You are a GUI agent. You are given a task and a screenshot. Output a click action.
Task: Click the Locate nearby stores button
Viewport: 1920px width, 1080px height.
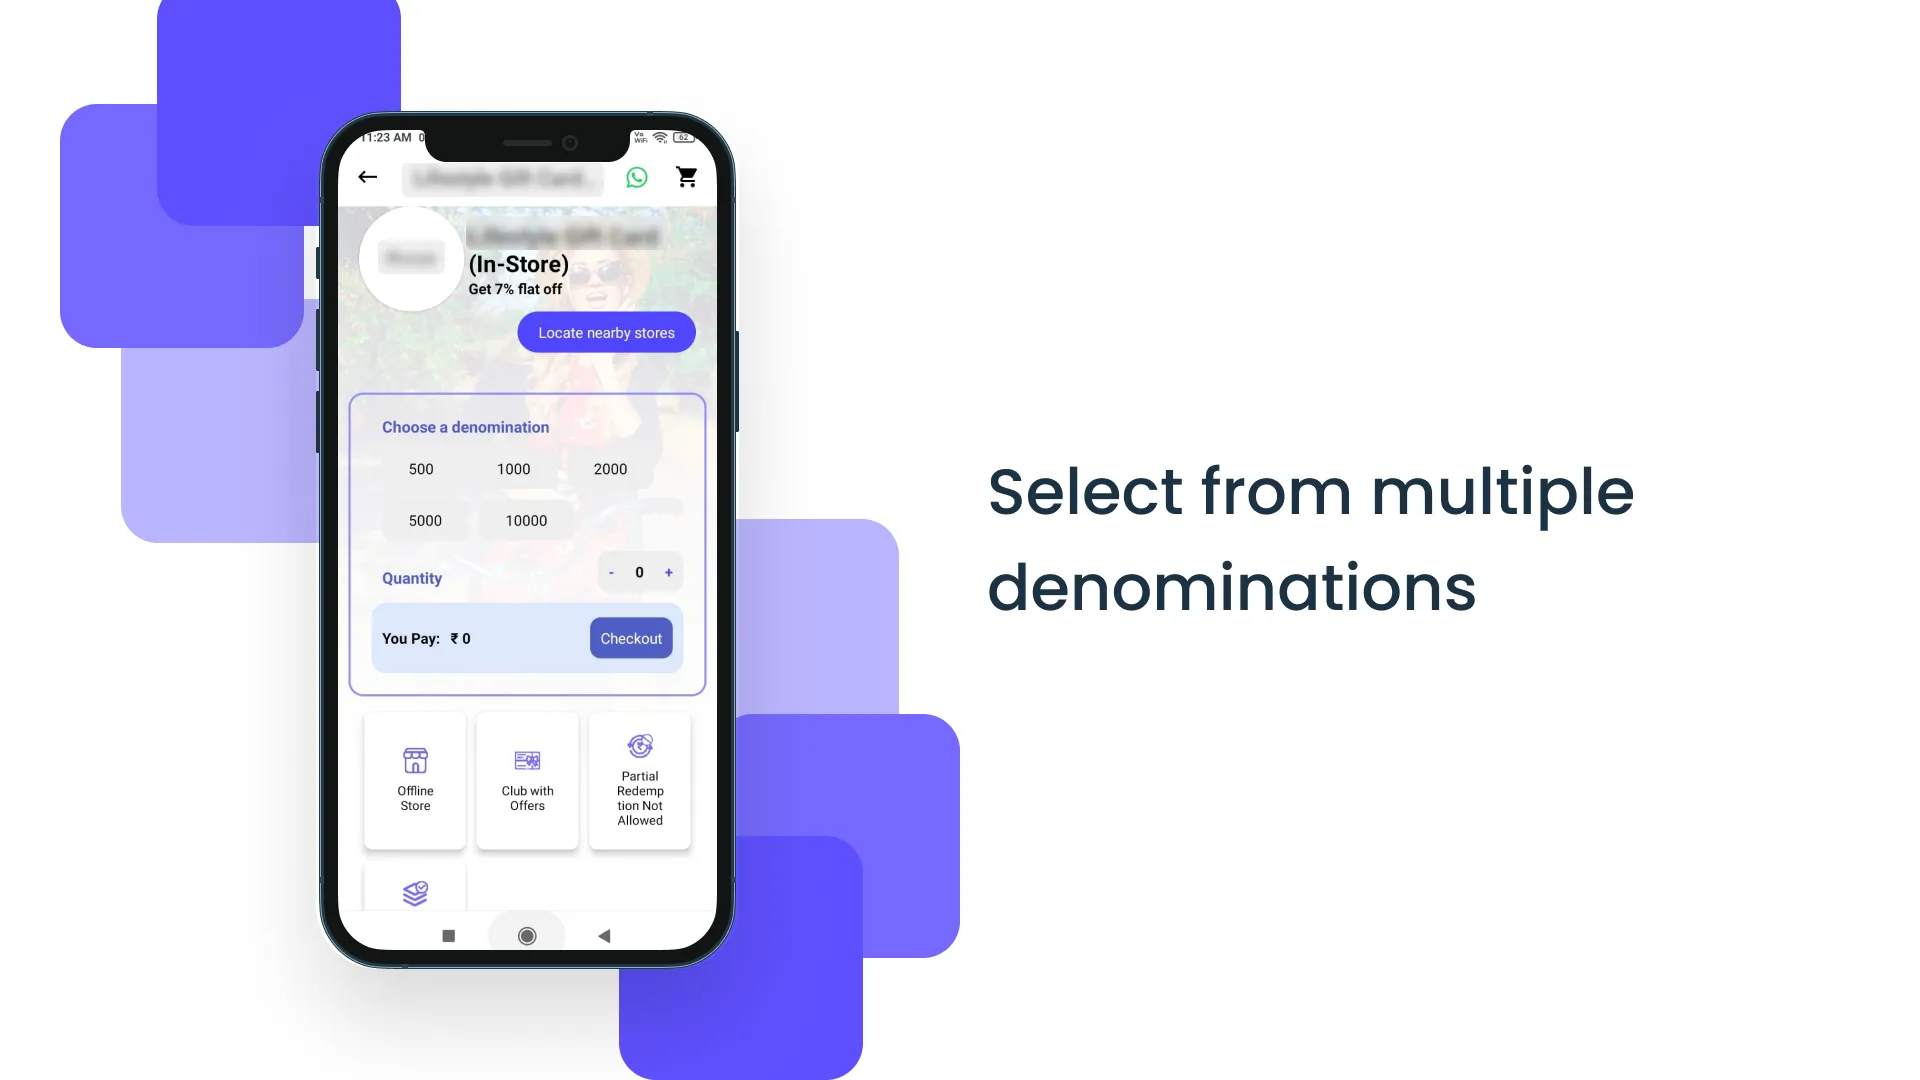(607, 332)
